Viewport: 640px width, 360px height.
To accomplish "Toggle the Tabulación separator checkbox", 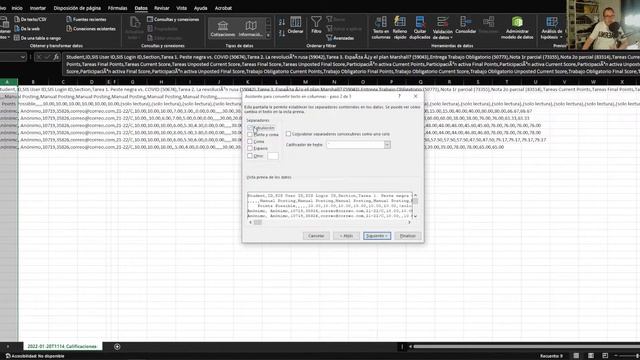I will 250,128.
